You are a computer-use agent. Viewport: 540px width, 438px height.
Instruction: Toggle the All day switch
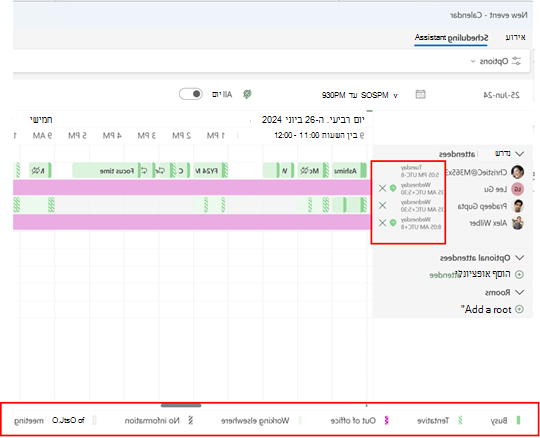[191, 94]
